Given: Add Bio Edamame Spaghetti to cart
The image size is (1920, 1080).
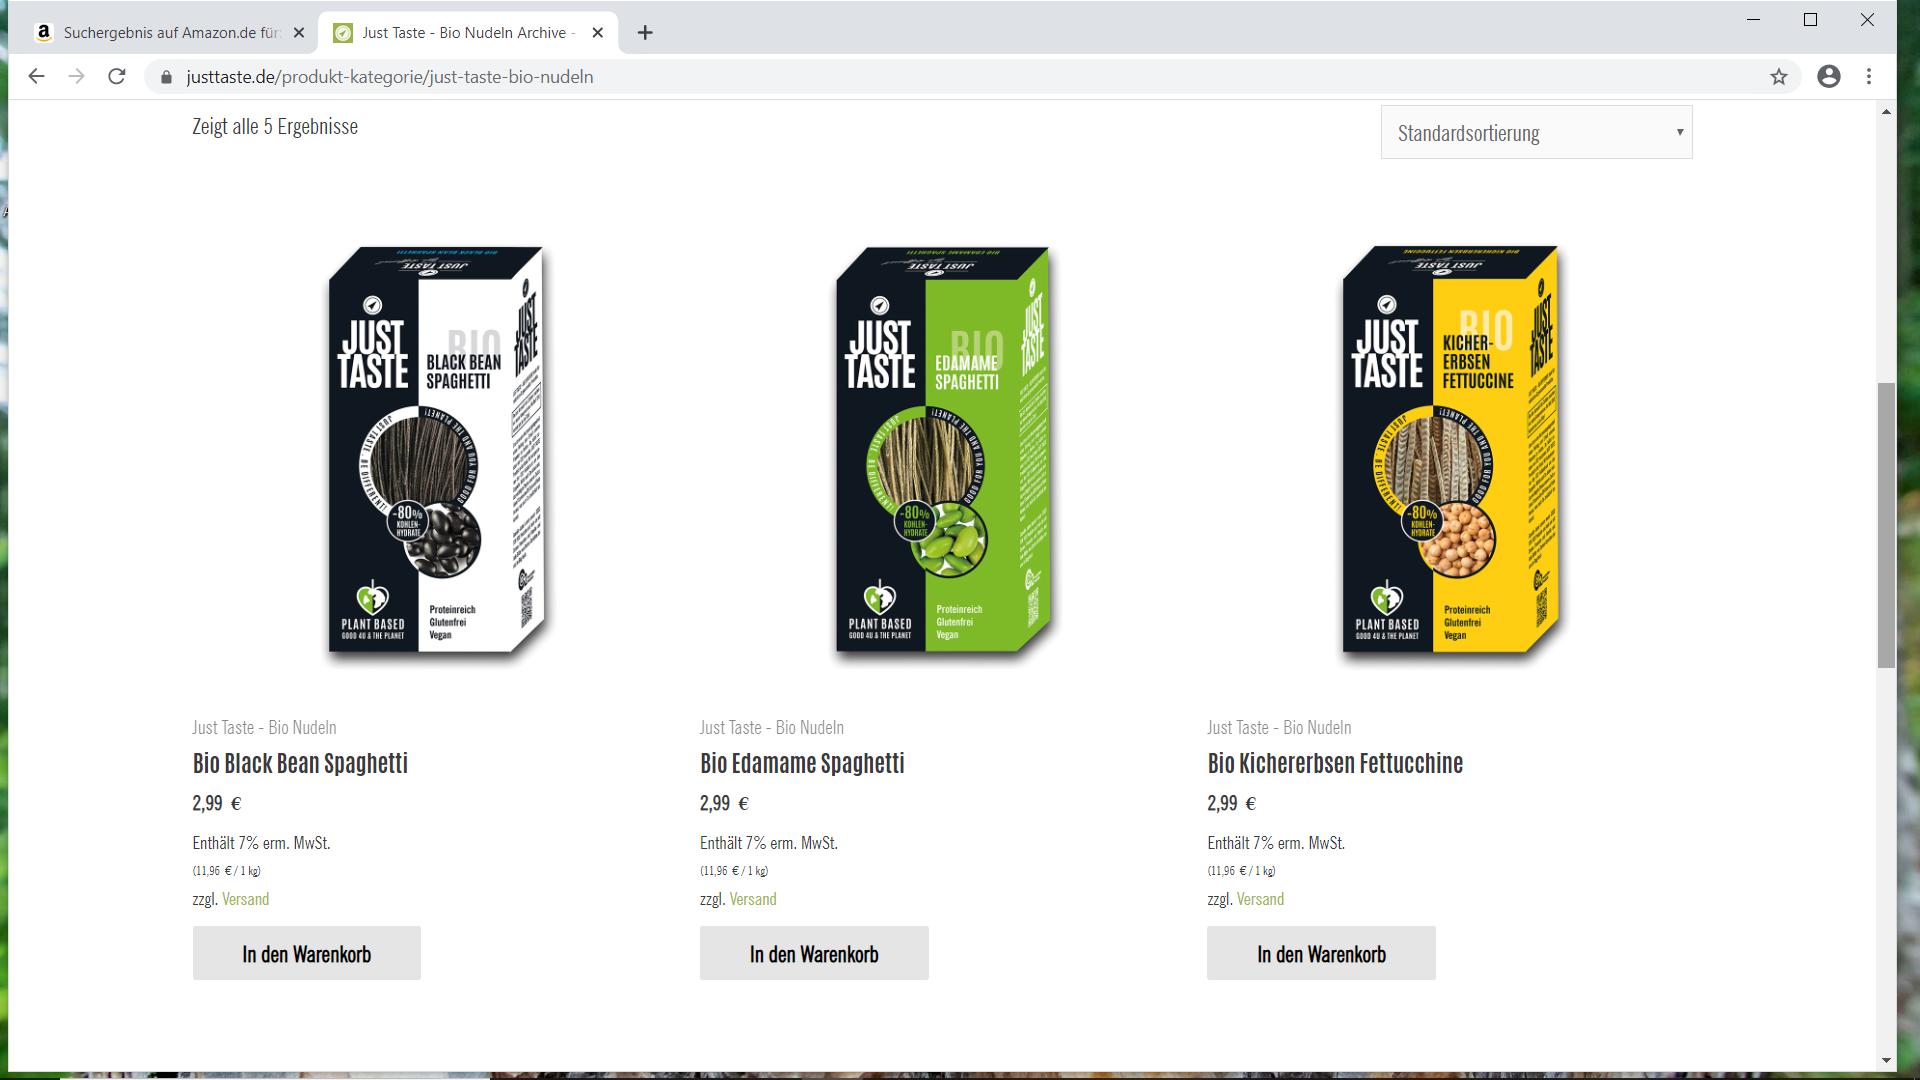Looking at the screenshot, I should [814, 953].
